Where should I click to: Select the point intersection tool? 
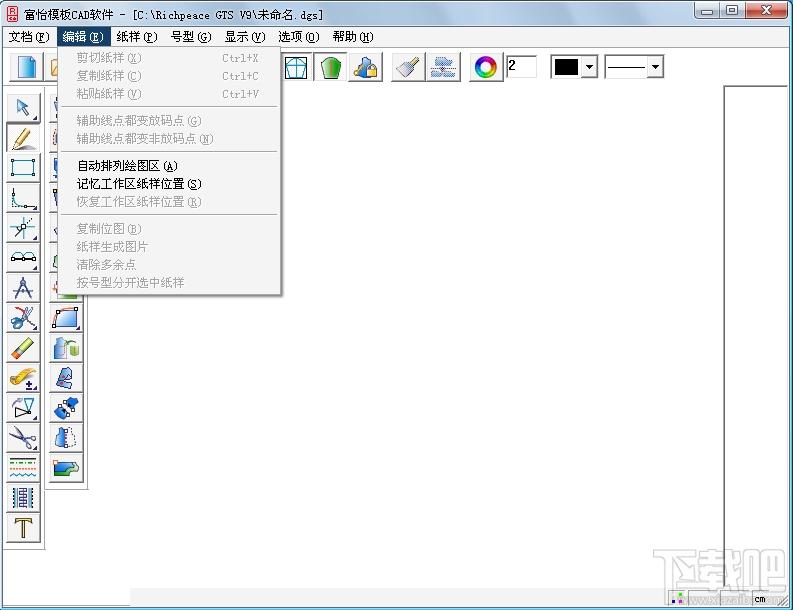click(x=23, y=228)
